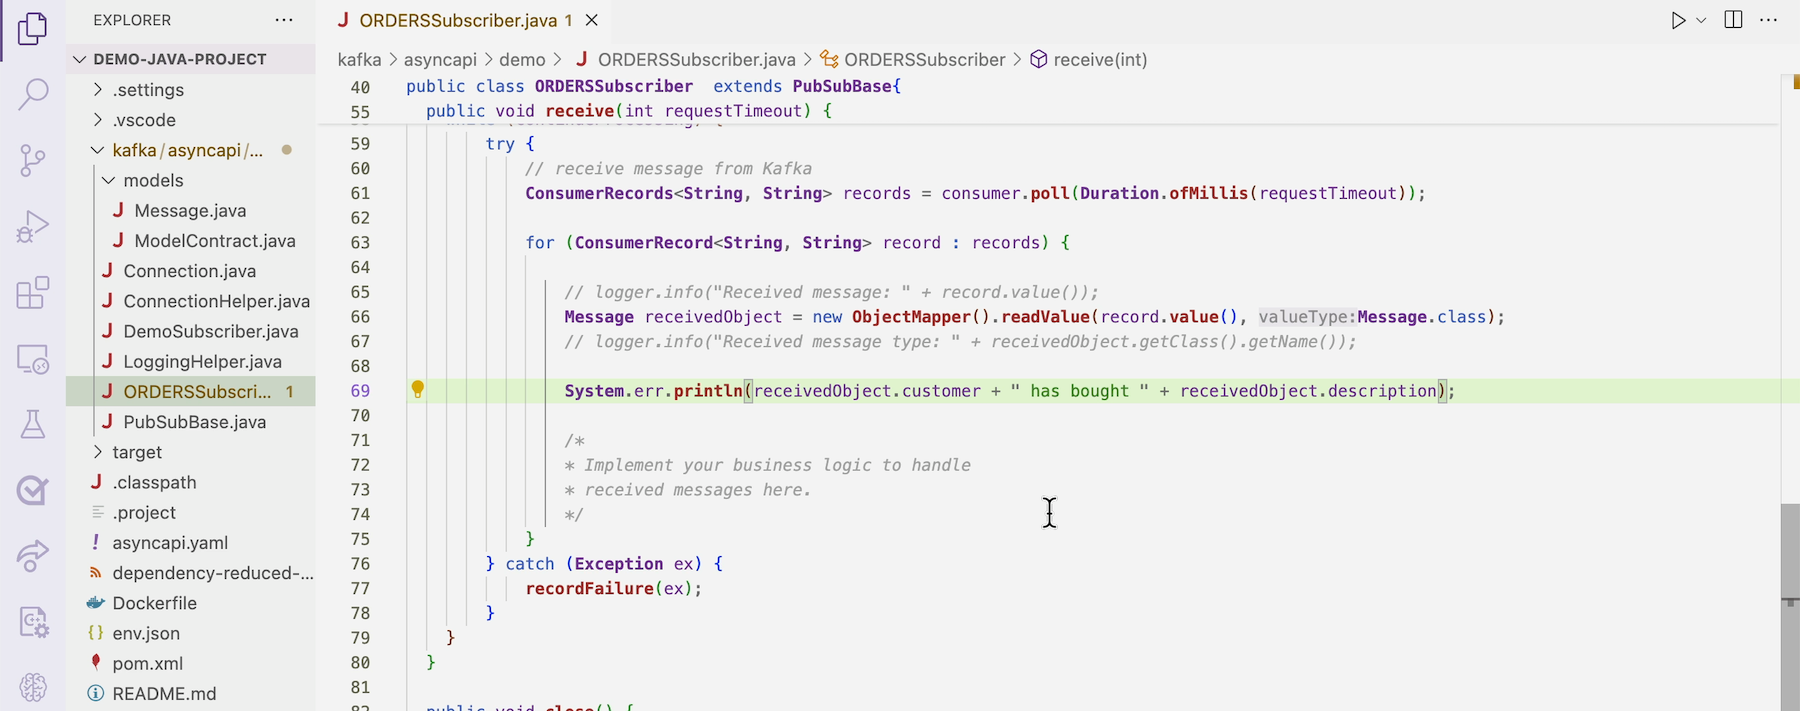The width and height of the screenshot is (1800, 711).
Task: Collapse the models folder
Action: tap(108, 181)
